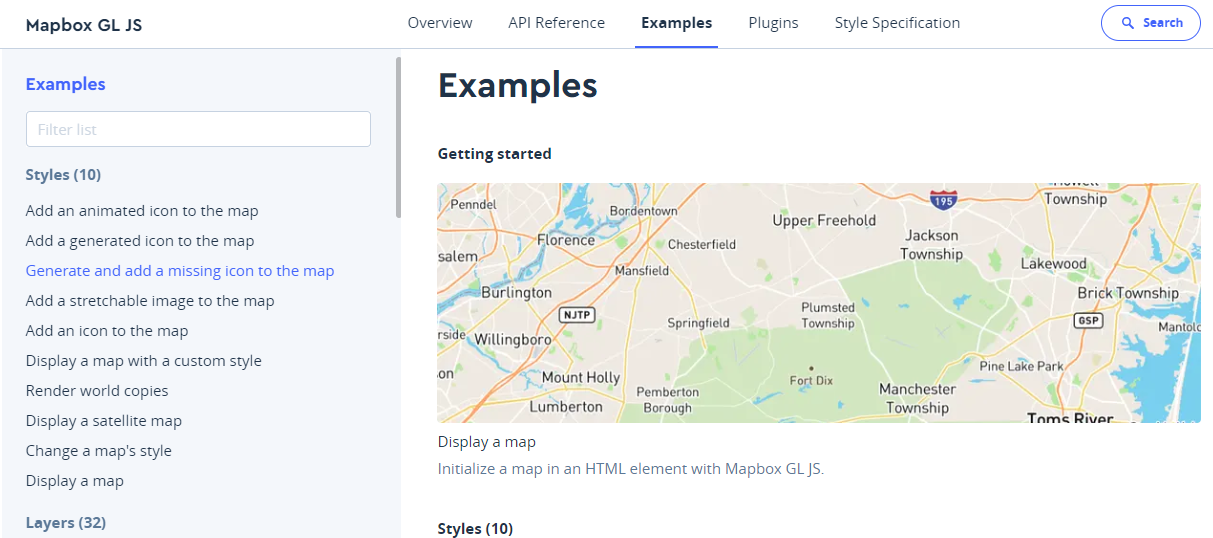This screenshot has width=1213, height=538.
Task: Open Add a generated icon to the map
Action: pos(140,241)
